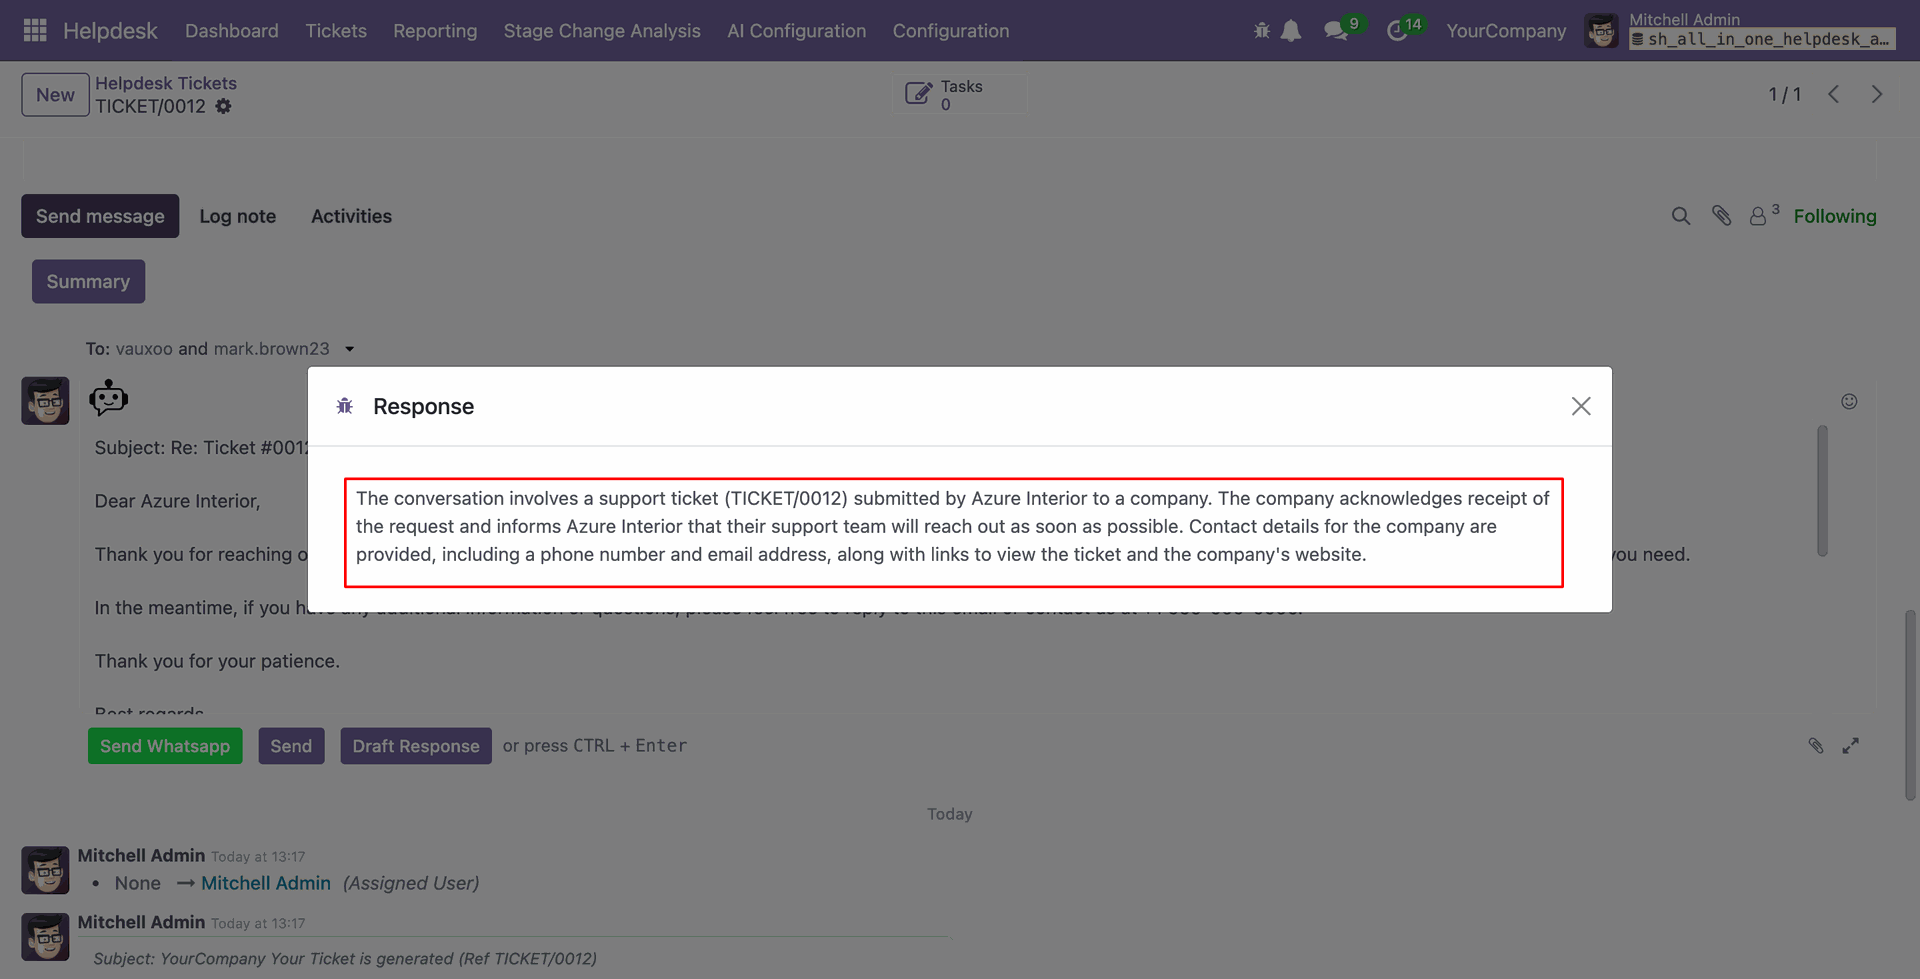Switch to the Log note tab
This screenshot has width=1920, height=979.
(x=238, y=216)
